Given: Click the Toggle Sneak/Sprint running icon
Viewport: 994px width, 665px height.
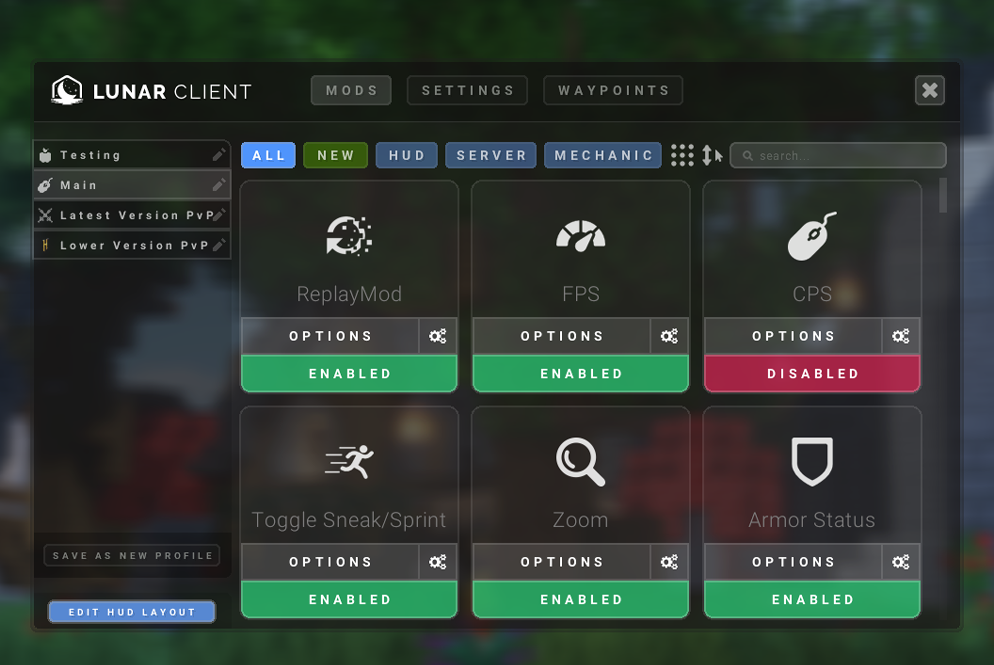Looking at the screenshot, I should tap(348, 460).
